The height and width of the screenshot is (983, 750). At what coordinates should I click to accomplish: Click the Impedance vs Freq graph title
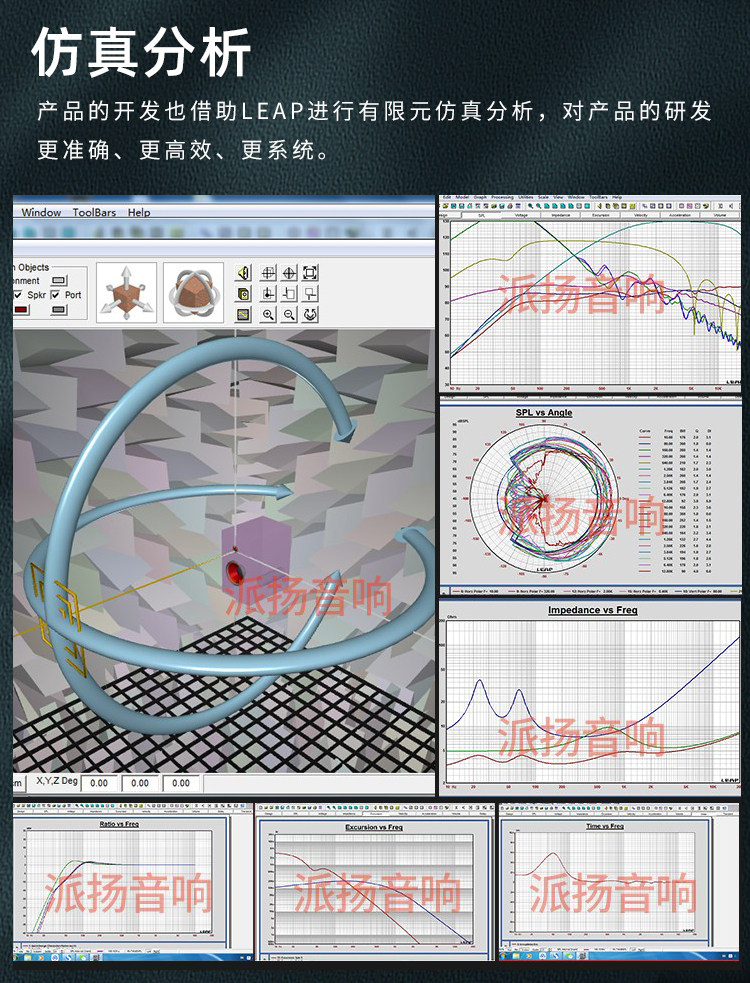[x=593, y=610]
